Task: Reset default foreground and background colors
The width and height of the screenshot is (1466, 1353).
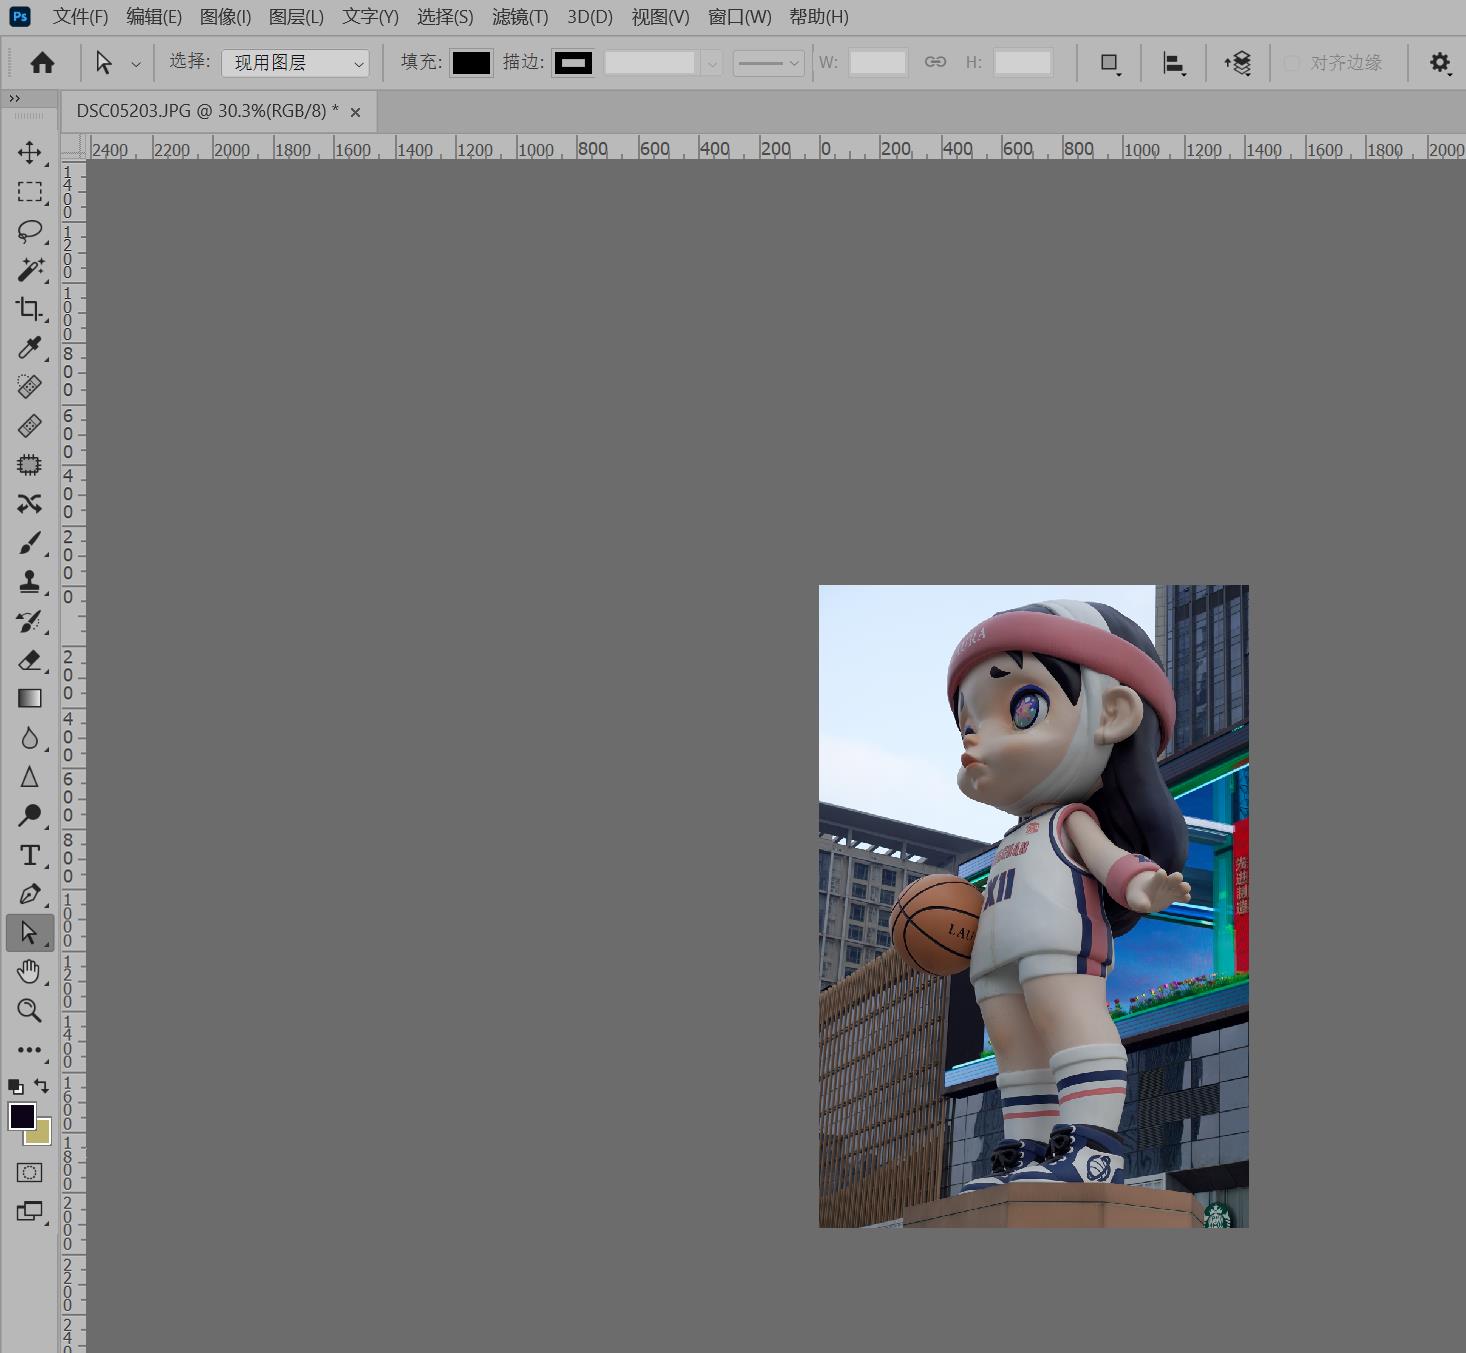Action: pyautogui.click(x=15, y=1086)
